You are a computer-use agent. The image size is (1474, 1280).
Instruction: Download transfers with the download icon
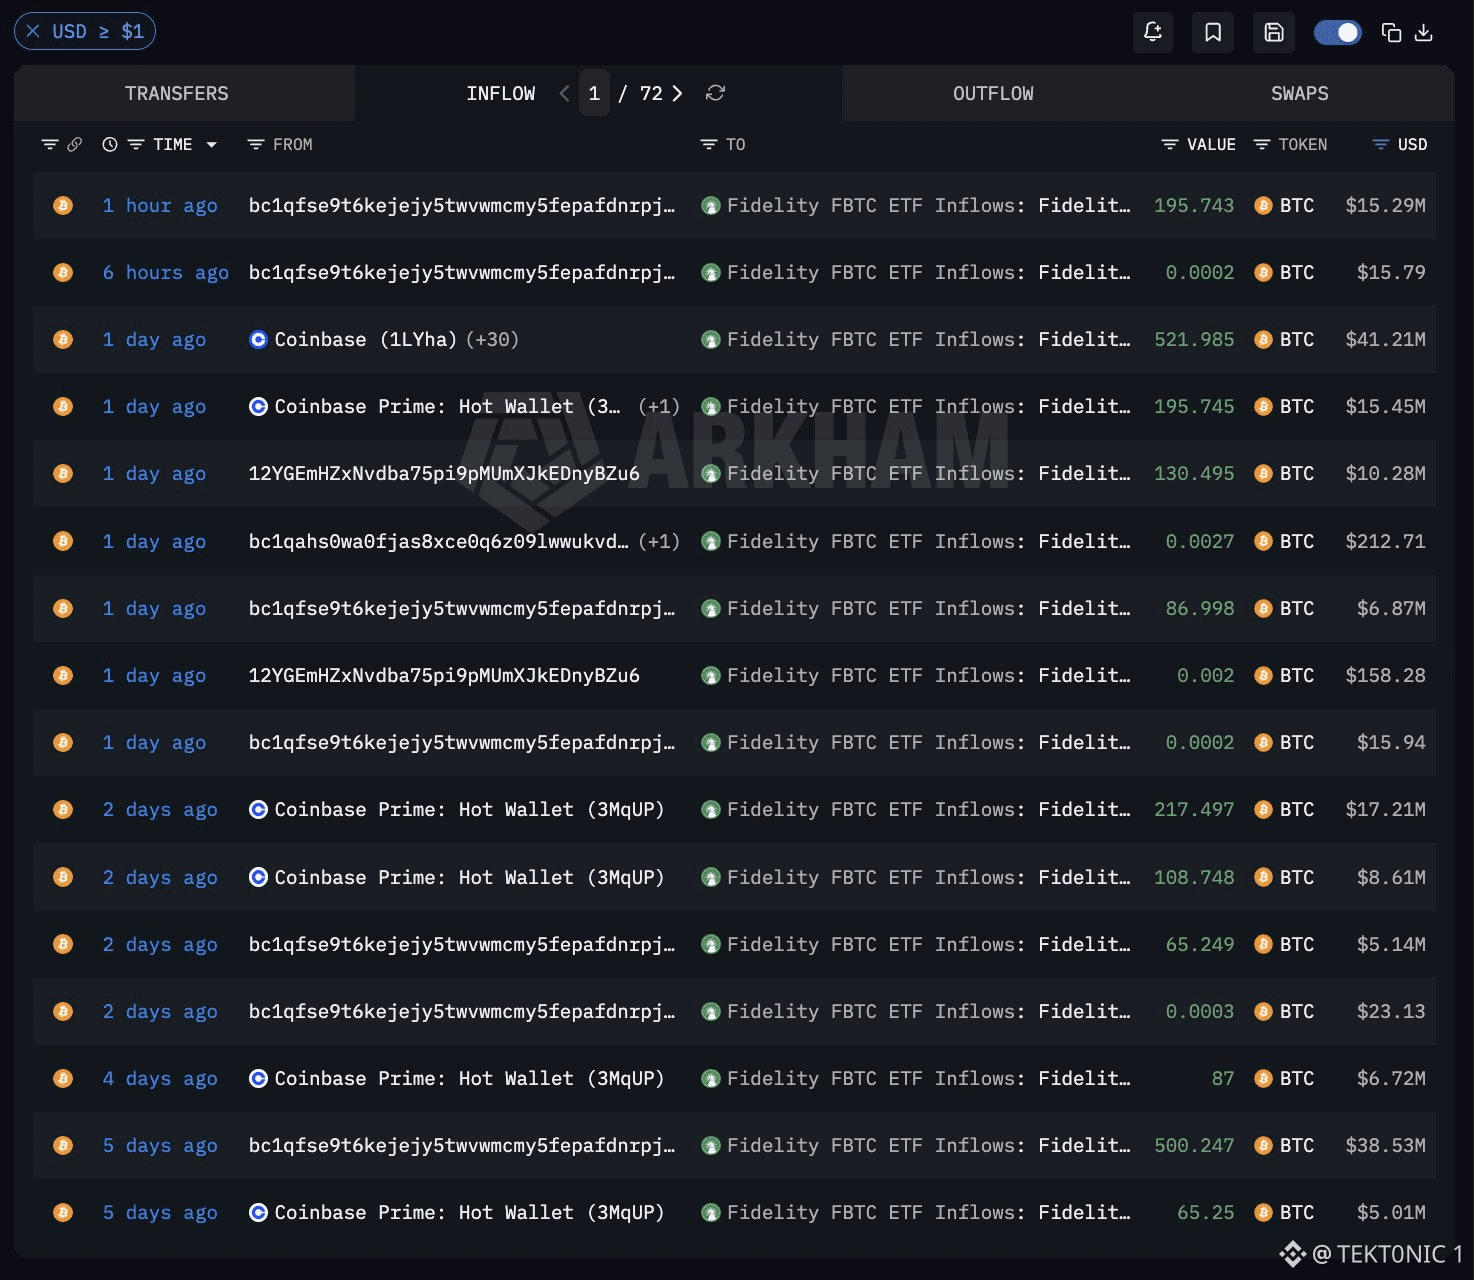pyautogui.click(x=1424, y=33)
